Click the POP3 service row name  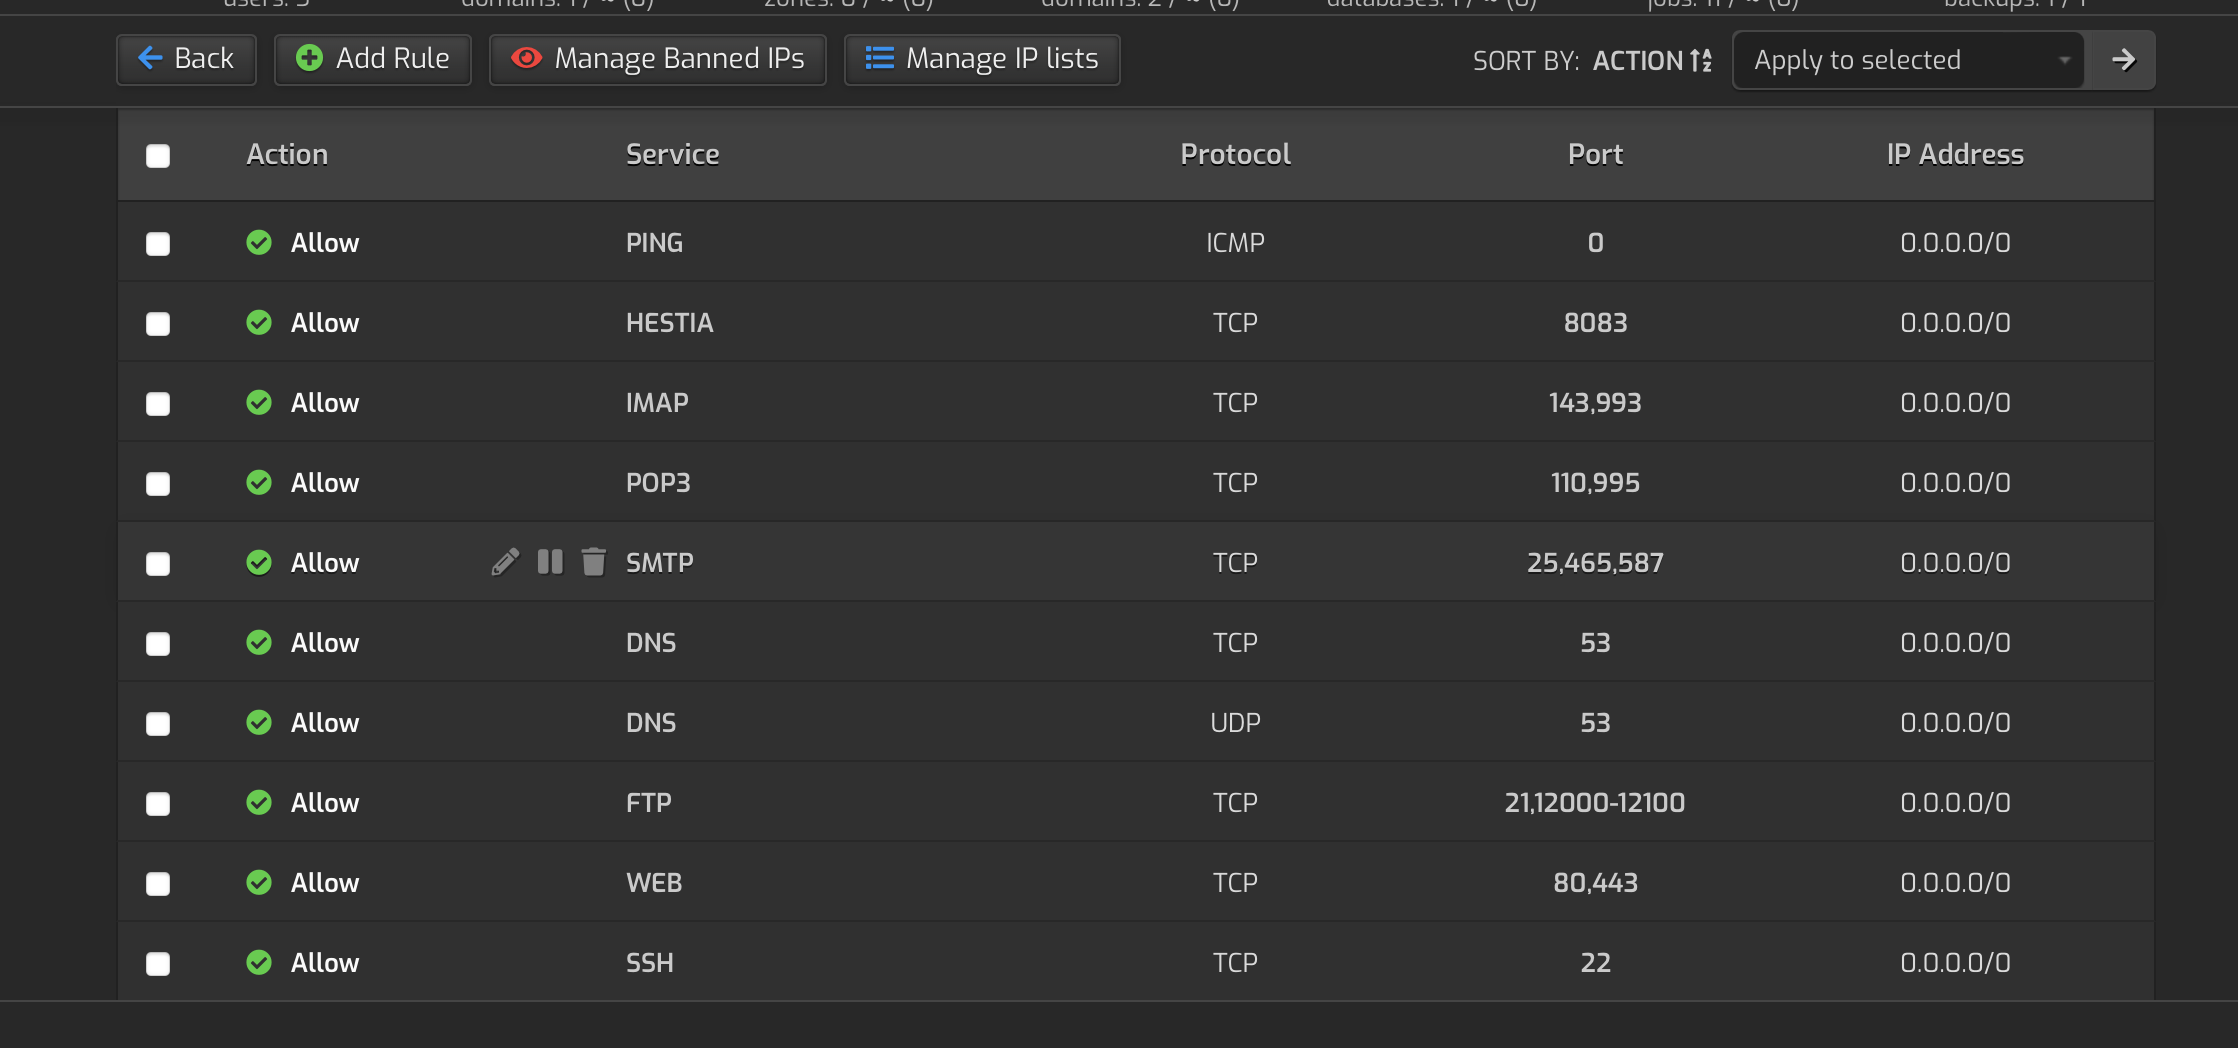coord(658,483)
